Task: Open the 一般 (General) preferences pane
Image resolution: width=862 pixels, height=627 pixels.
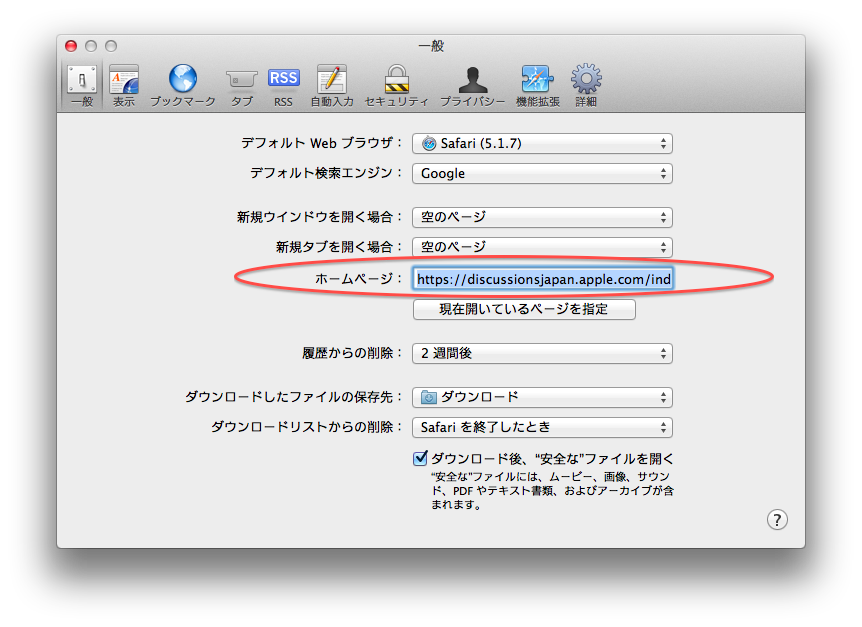Action: click(82, 86)
